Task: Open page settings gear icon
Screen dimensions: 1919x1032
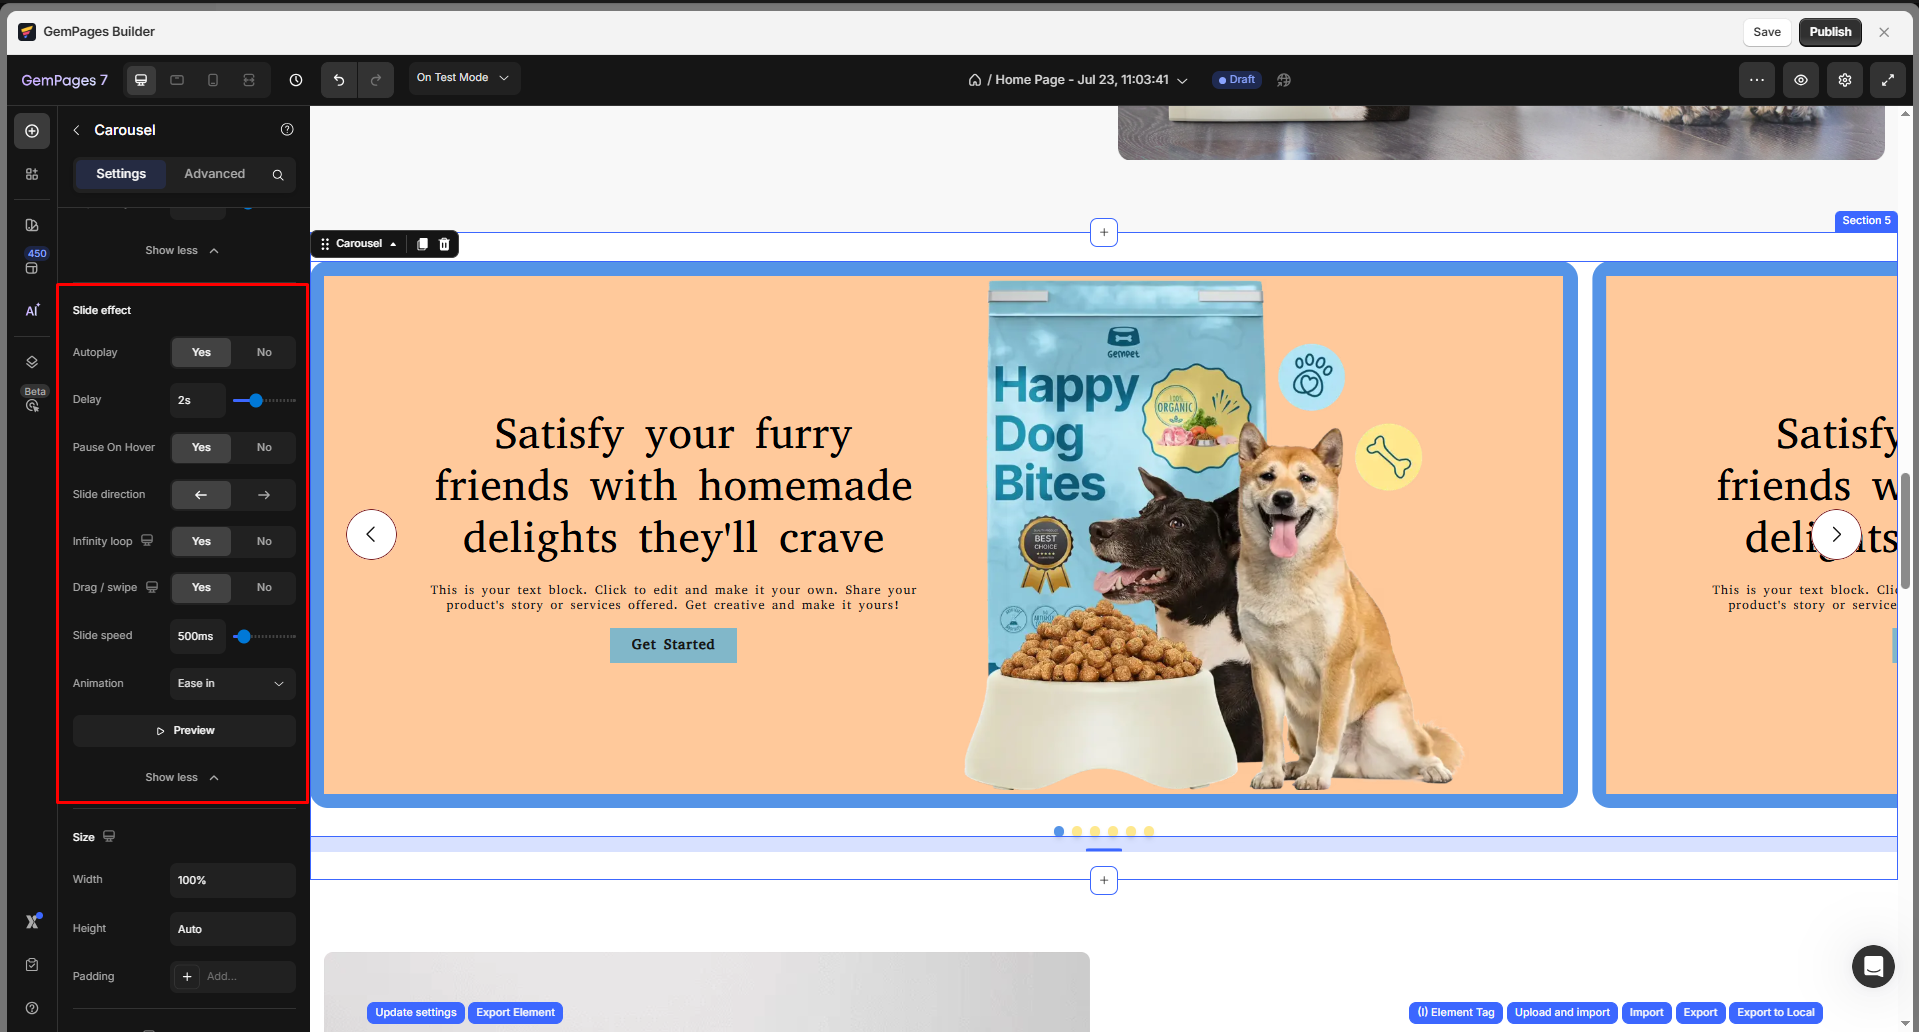Action: coord(1844,80)
